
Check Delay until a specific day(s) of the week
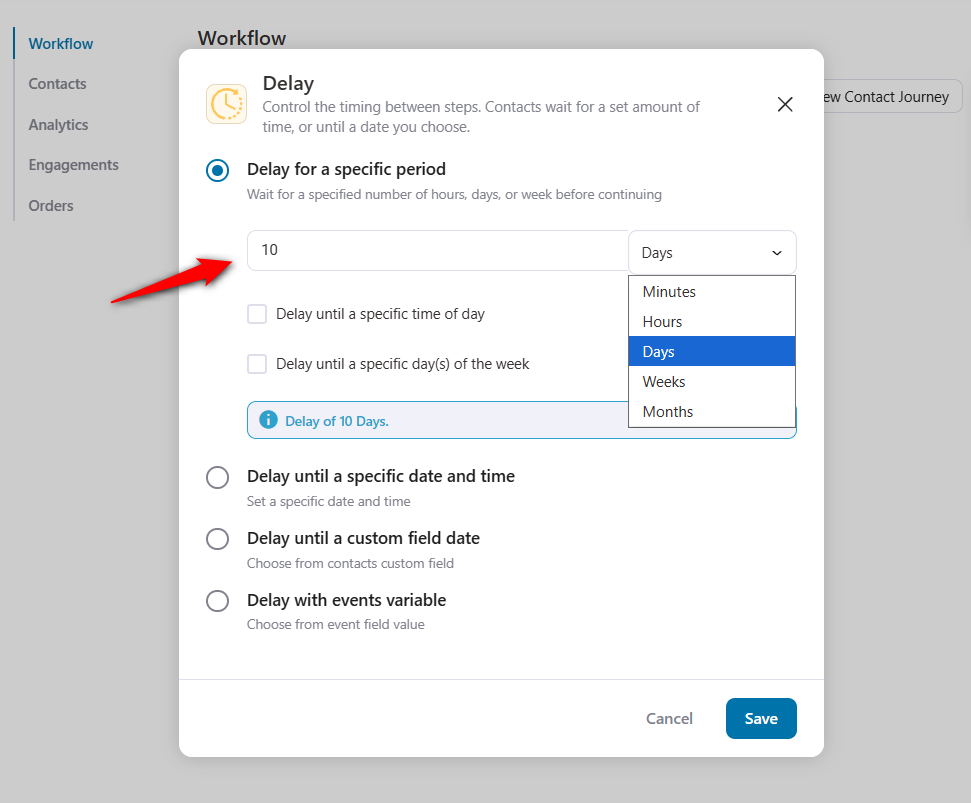point(257,363)
